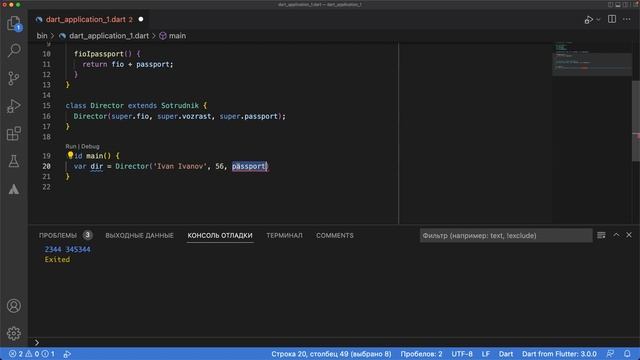Click cursor position Строка 20 status item

point(331,354)
